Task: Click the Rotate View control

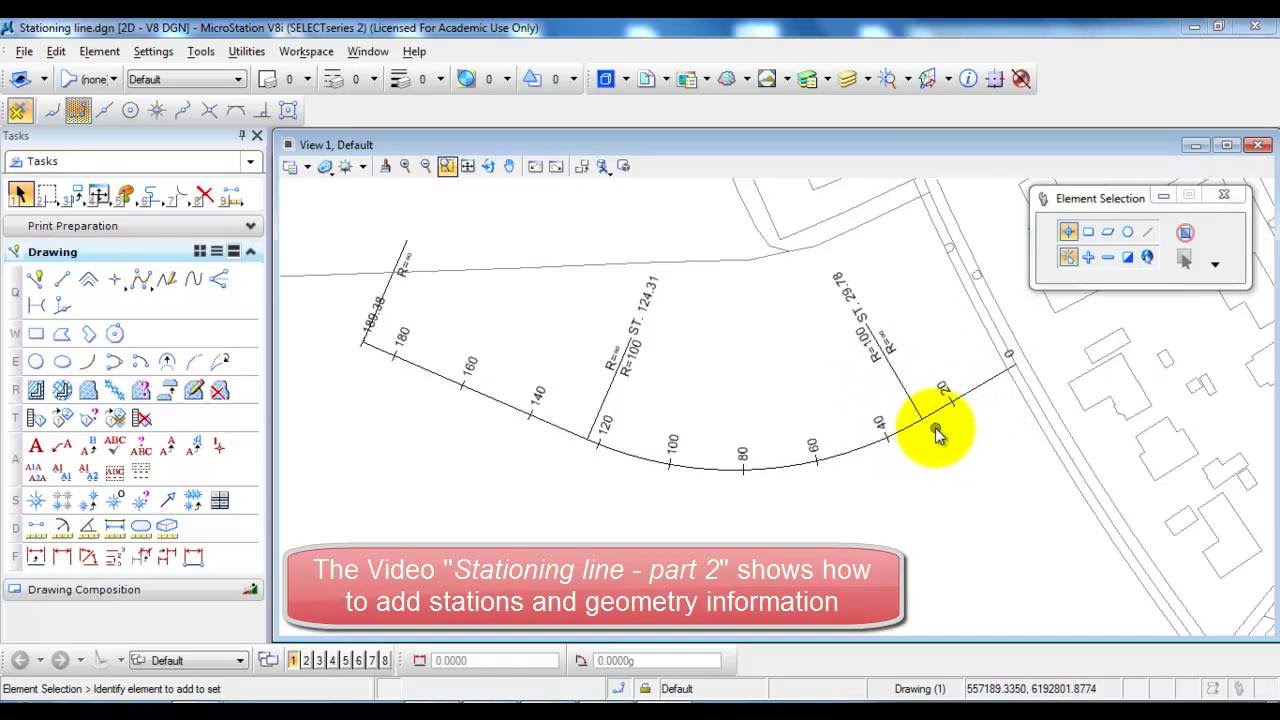Action: point(488,167)
